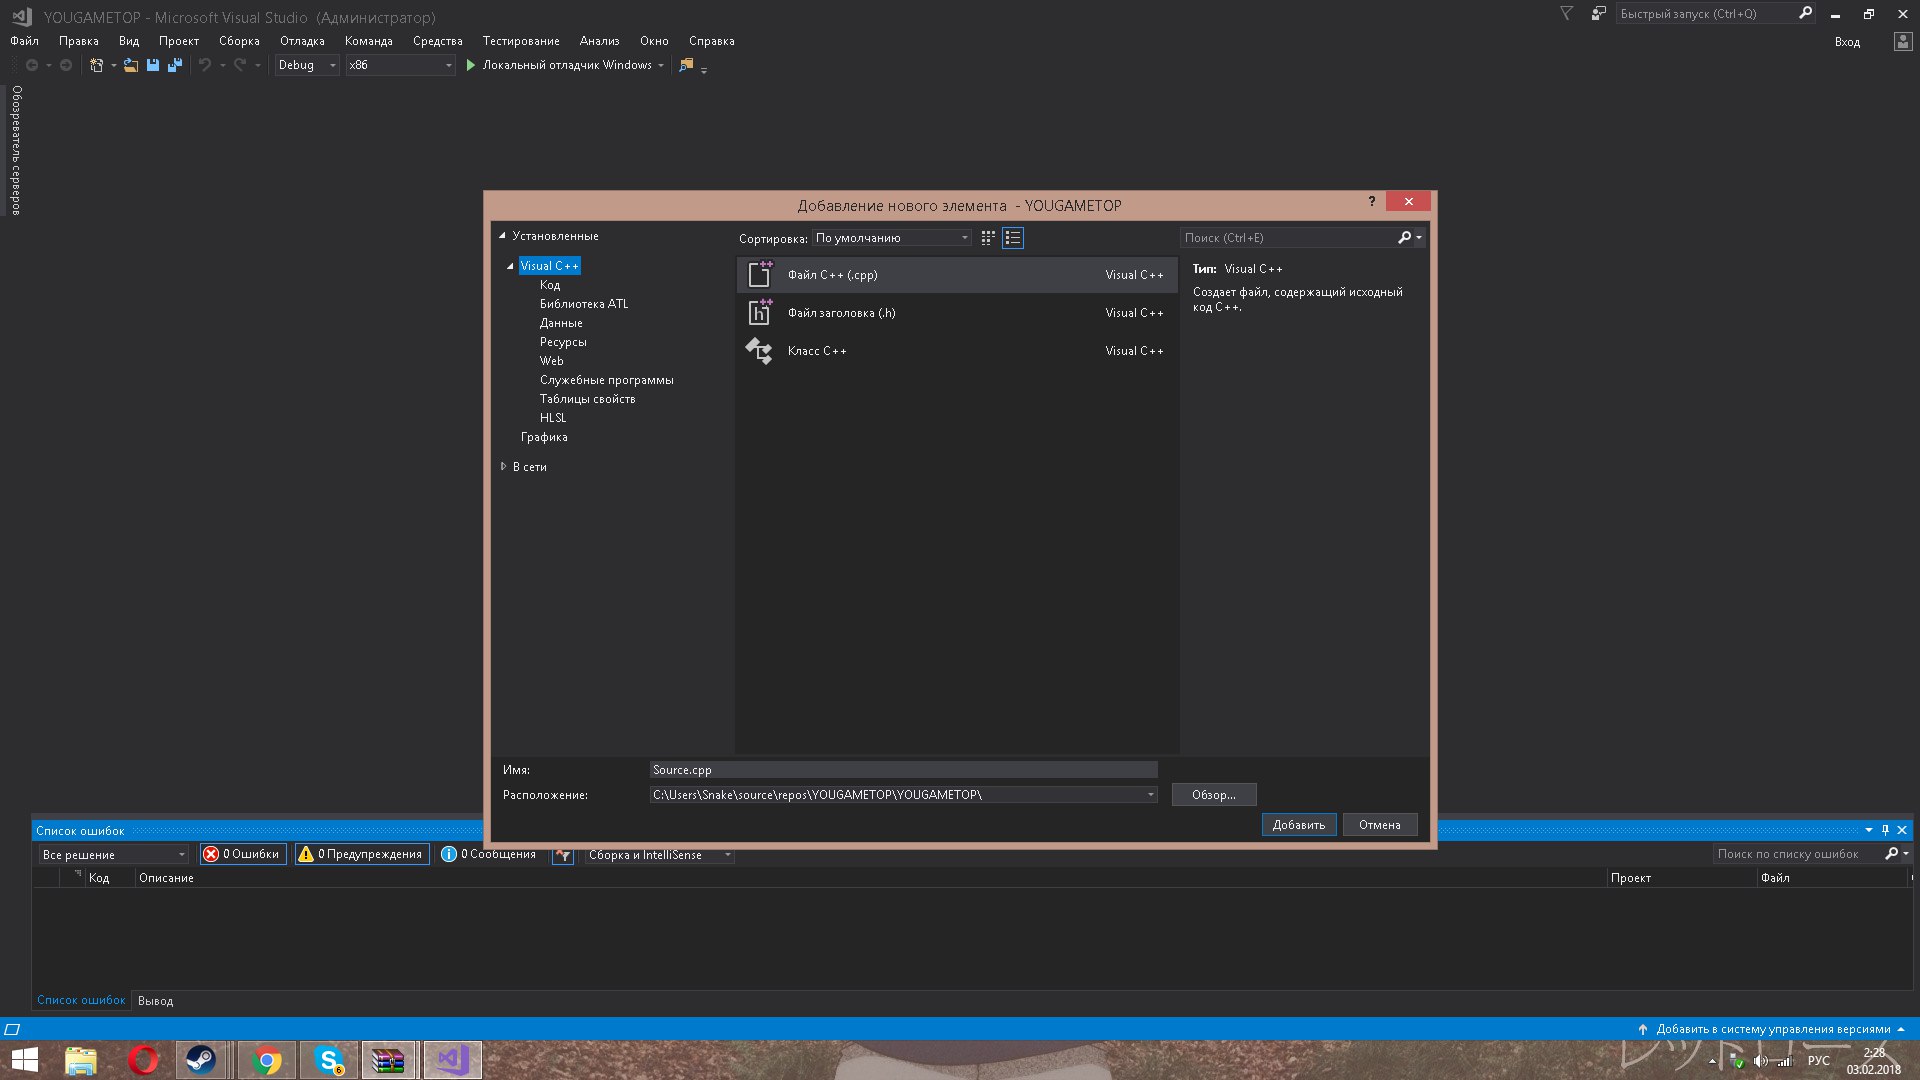Open Все решение scope dropdown
Image resolution: width=1920 pixels, height=1080 pixels.
tap(113, 855)
